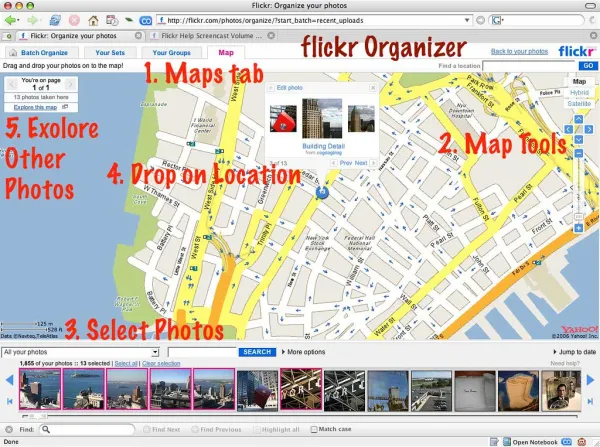Image resolution: width=600 pixels, height=447 pixels.
Task: Expand More options disclosure triangle
Action: point(283,352)
